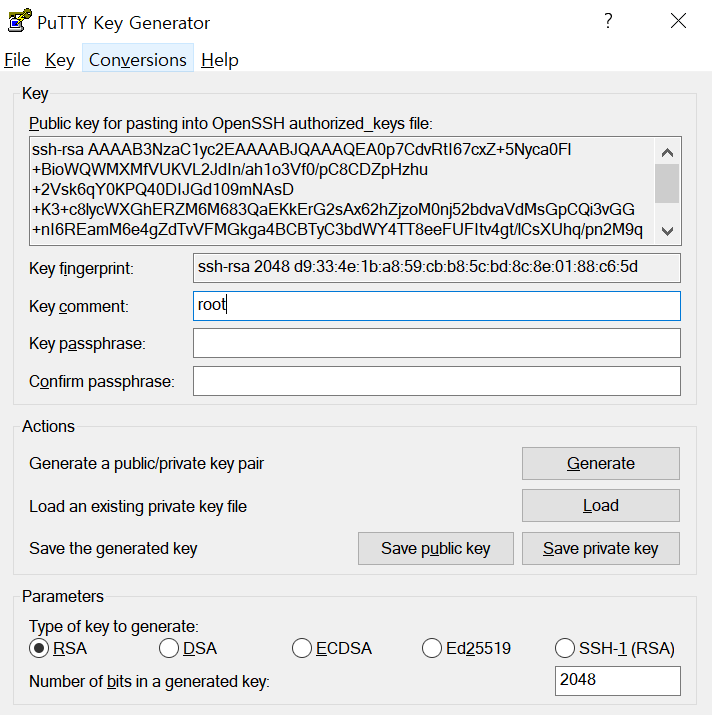Open the Key menu
The height and width of the screenshot is (715, 712).
click(x=60, y=60)
